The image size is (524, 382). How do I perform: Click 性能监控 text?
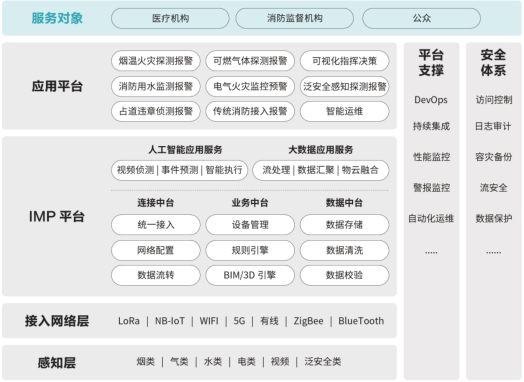click(431, 157)
